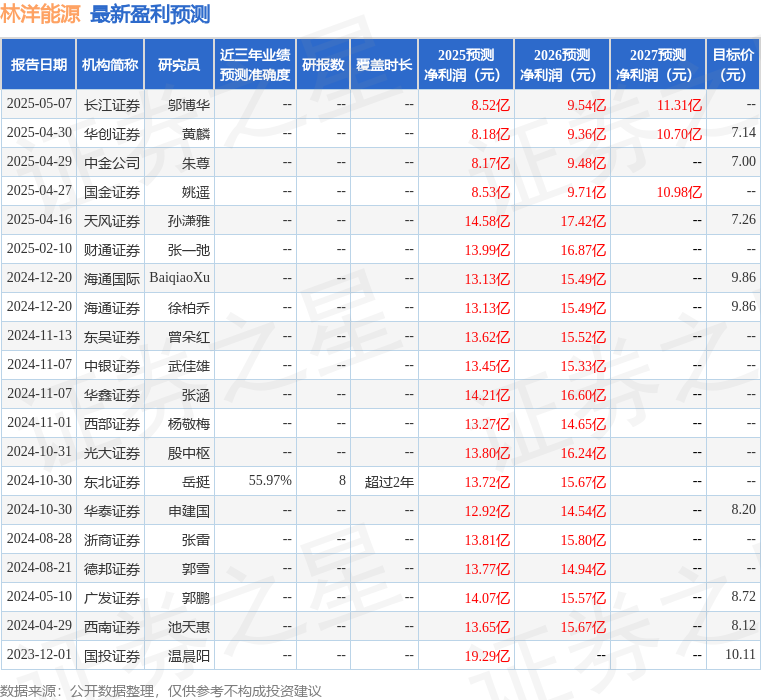Click the 超过2年 coverage duration cell

389,481
